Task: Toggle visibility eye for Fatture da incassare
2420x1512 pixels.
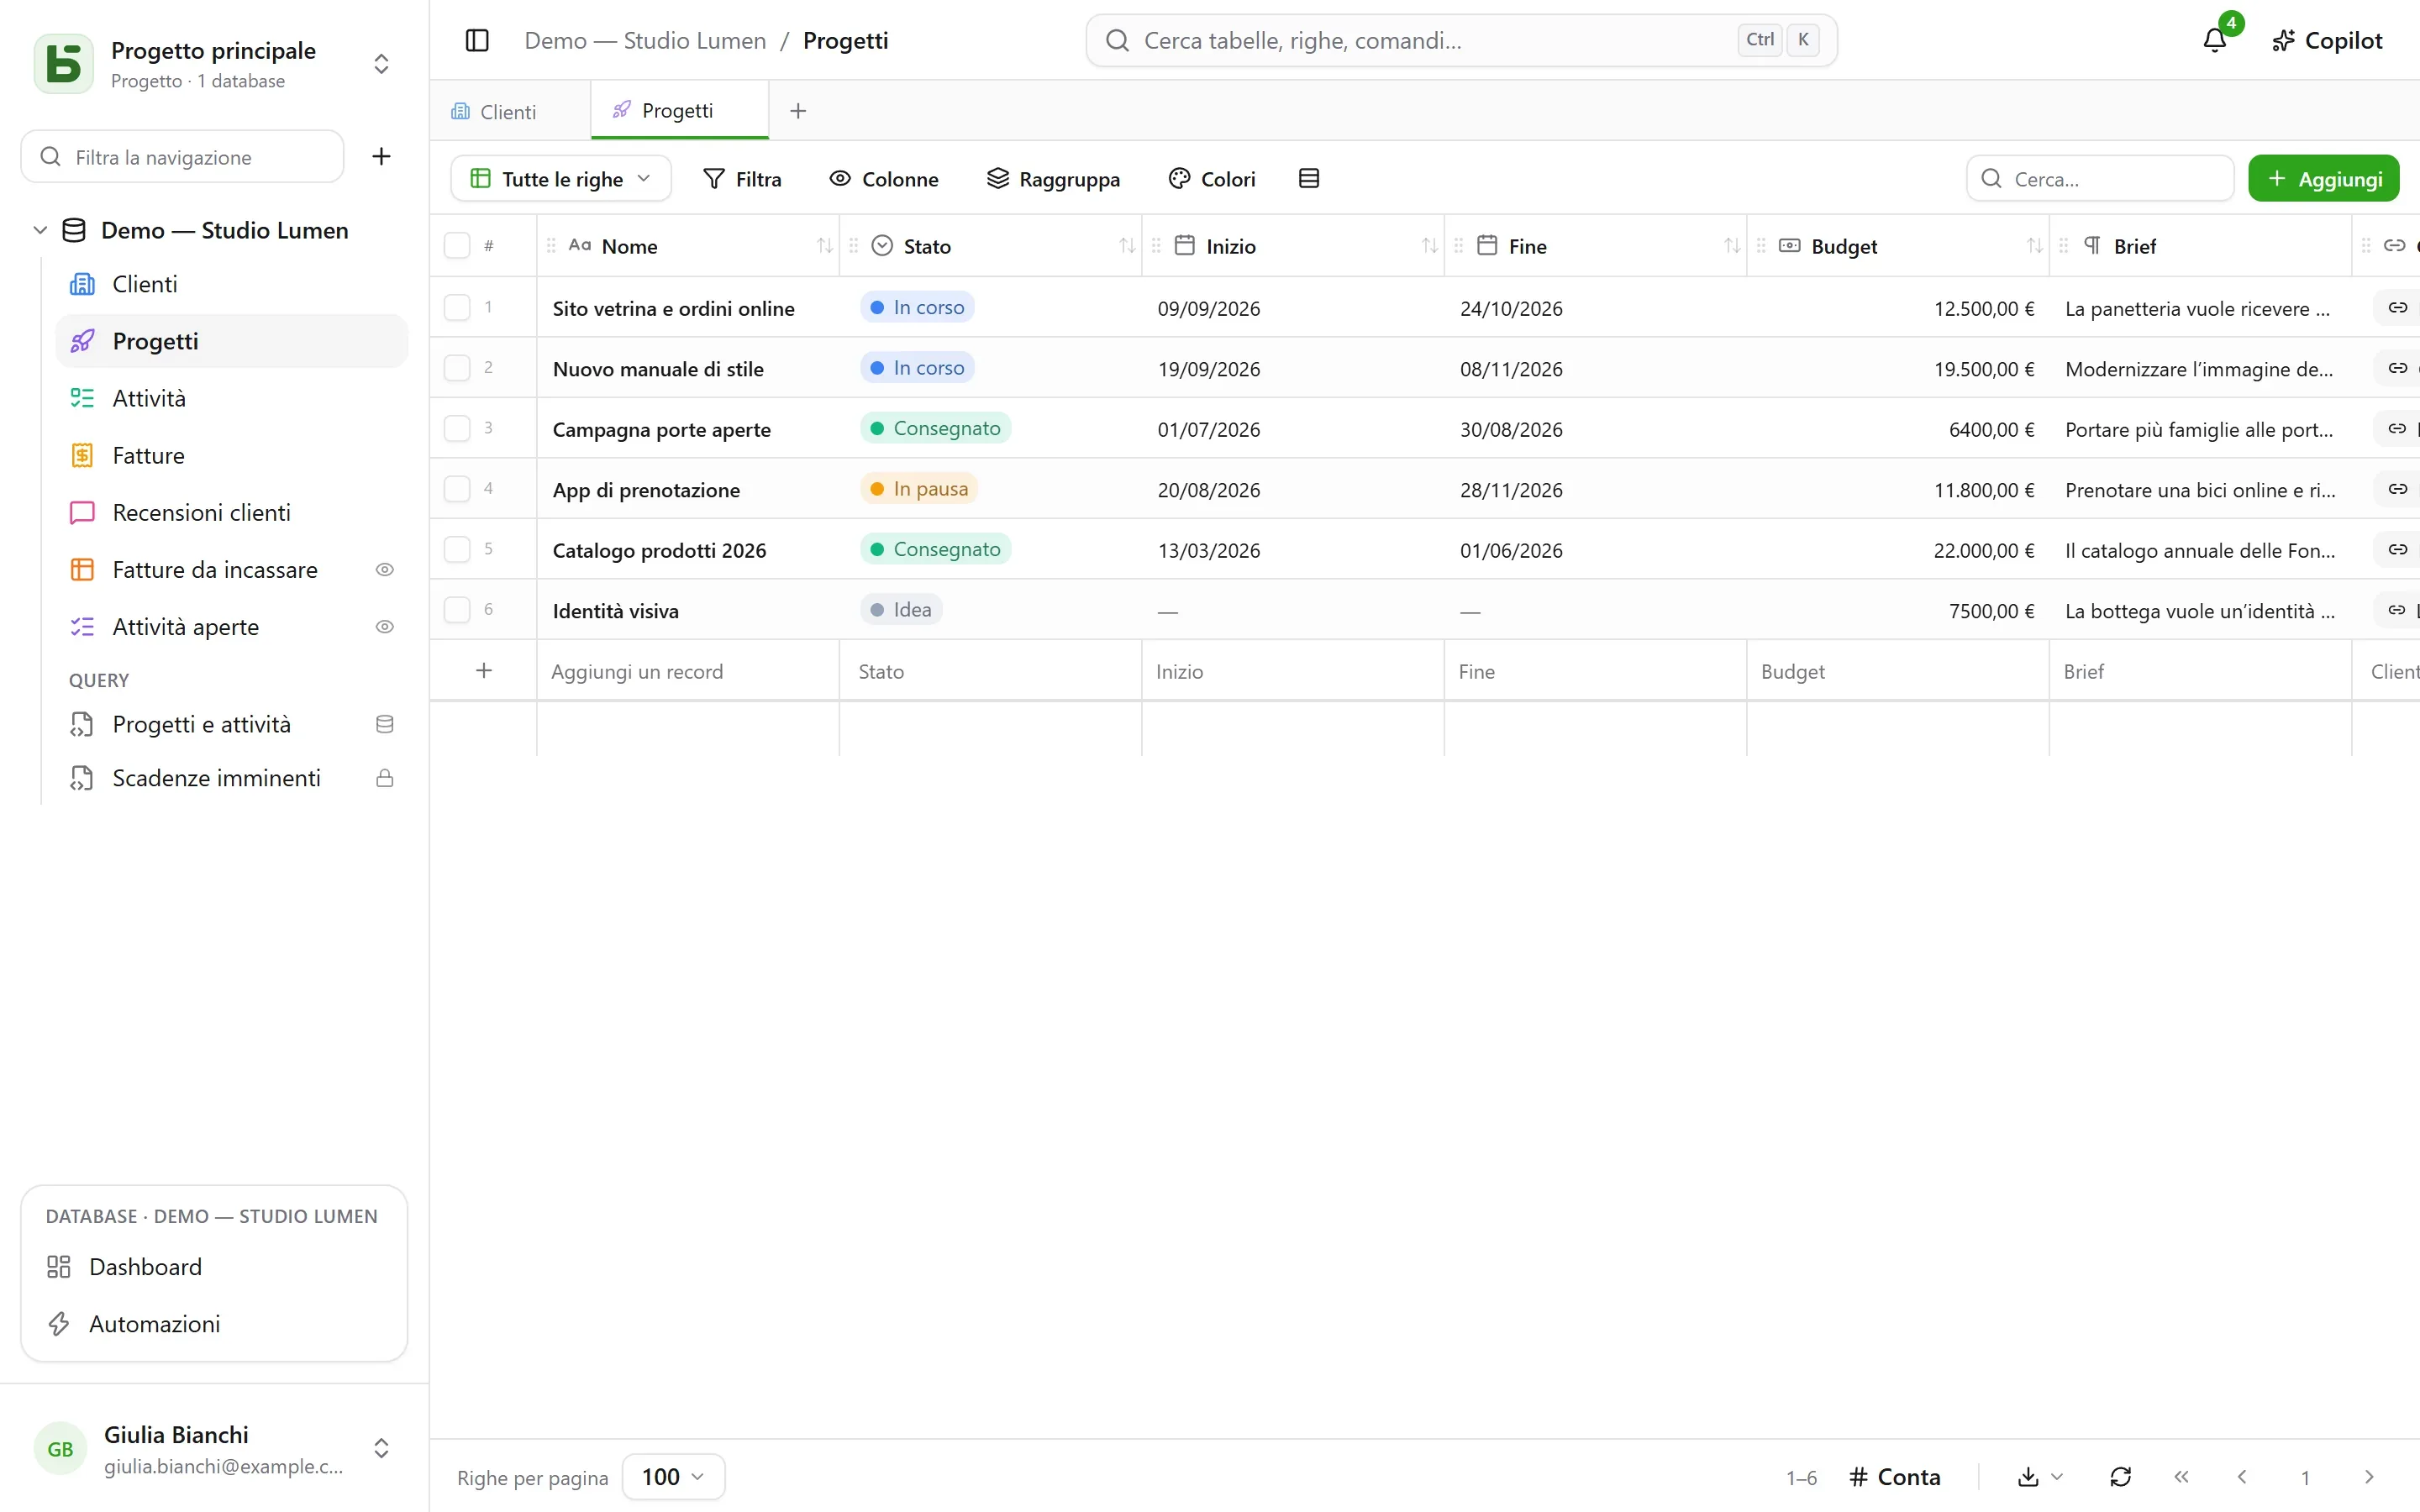Action: pos(384,570)
